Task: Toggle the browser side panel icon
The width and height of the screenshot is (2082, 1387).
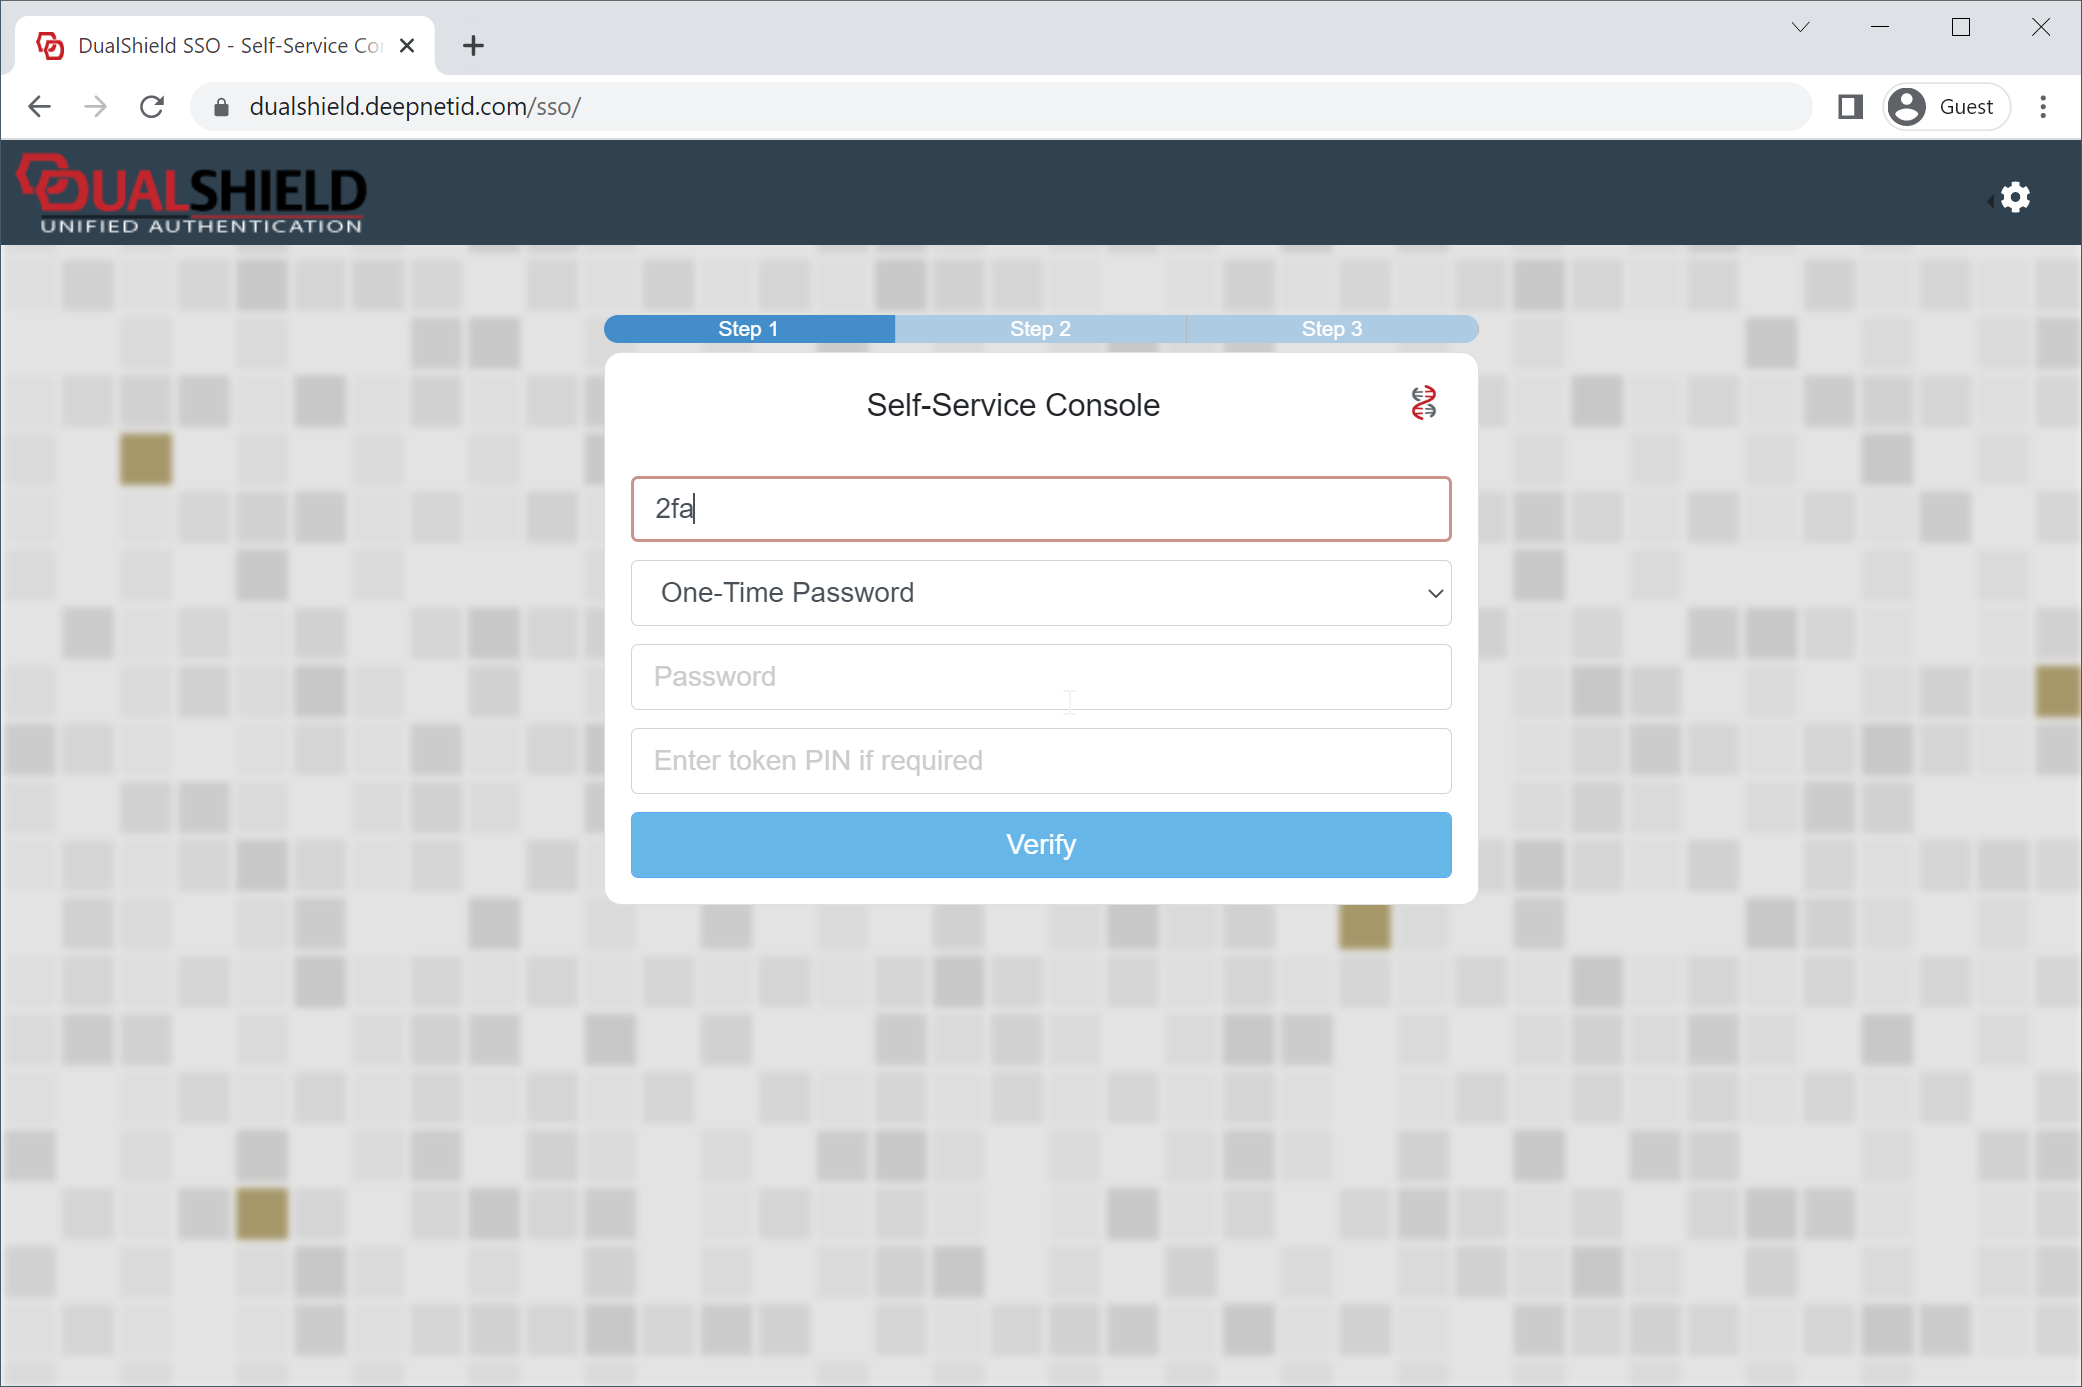Action: point(1850,107)
